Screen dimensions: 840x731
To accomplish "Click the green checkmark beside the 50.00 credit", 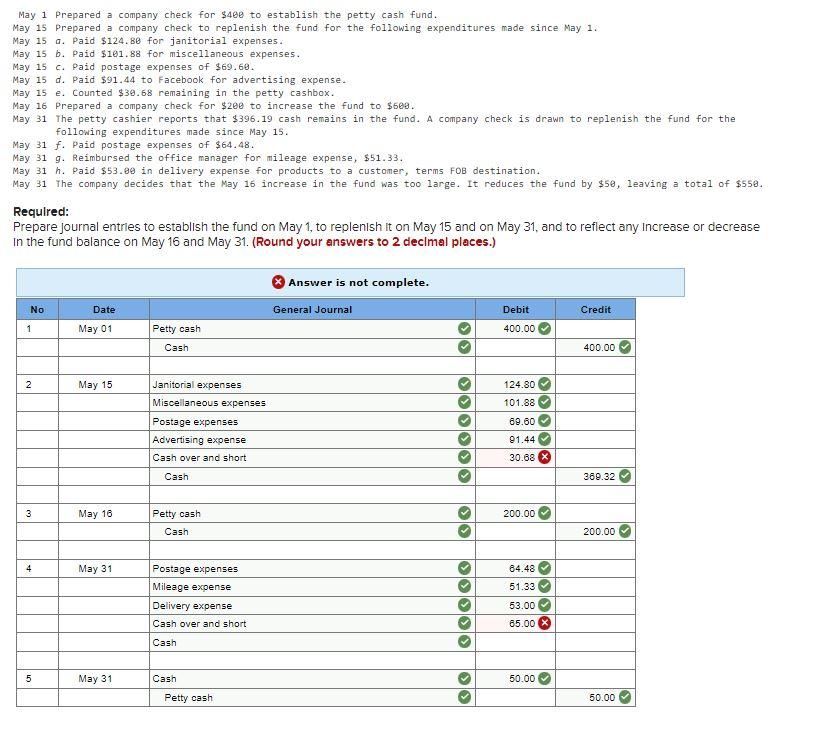I will [x=625, y=697].
